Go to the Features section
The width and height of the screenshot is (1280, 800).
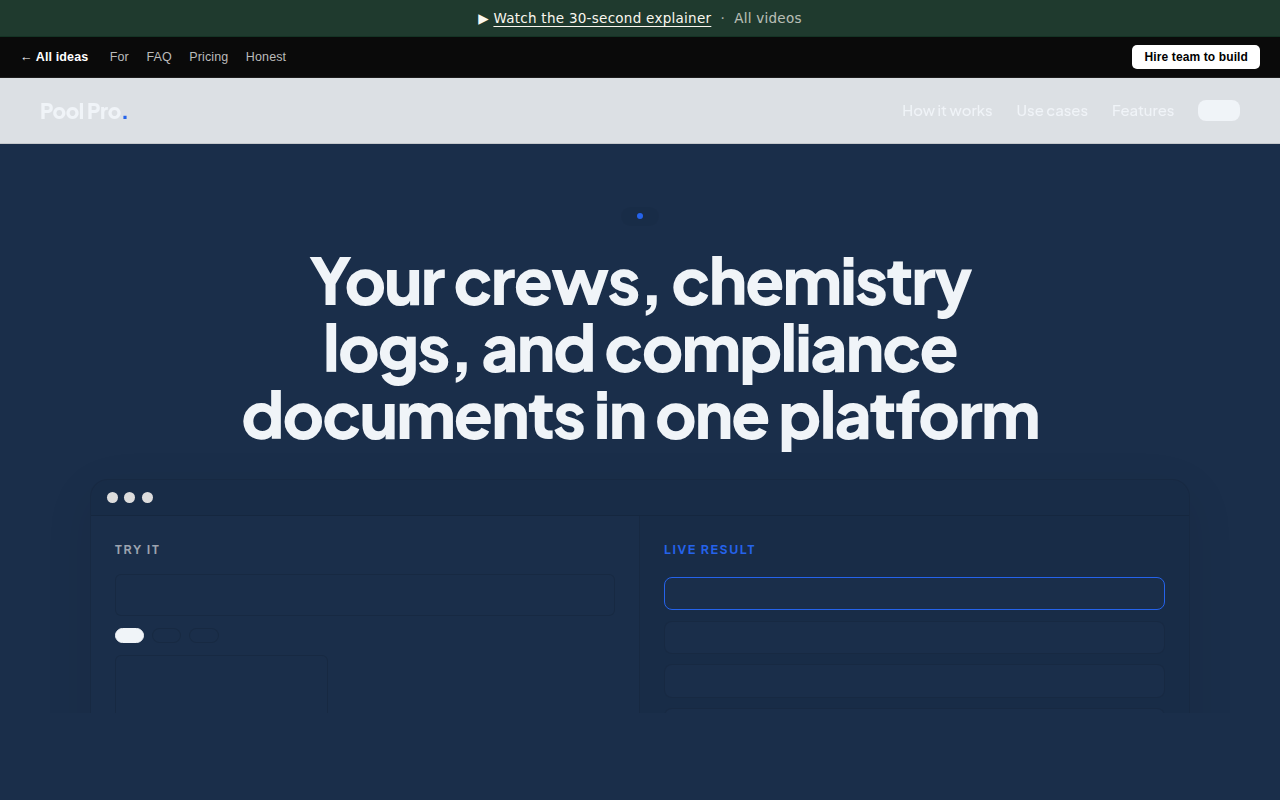click(x=1143, y=111)
